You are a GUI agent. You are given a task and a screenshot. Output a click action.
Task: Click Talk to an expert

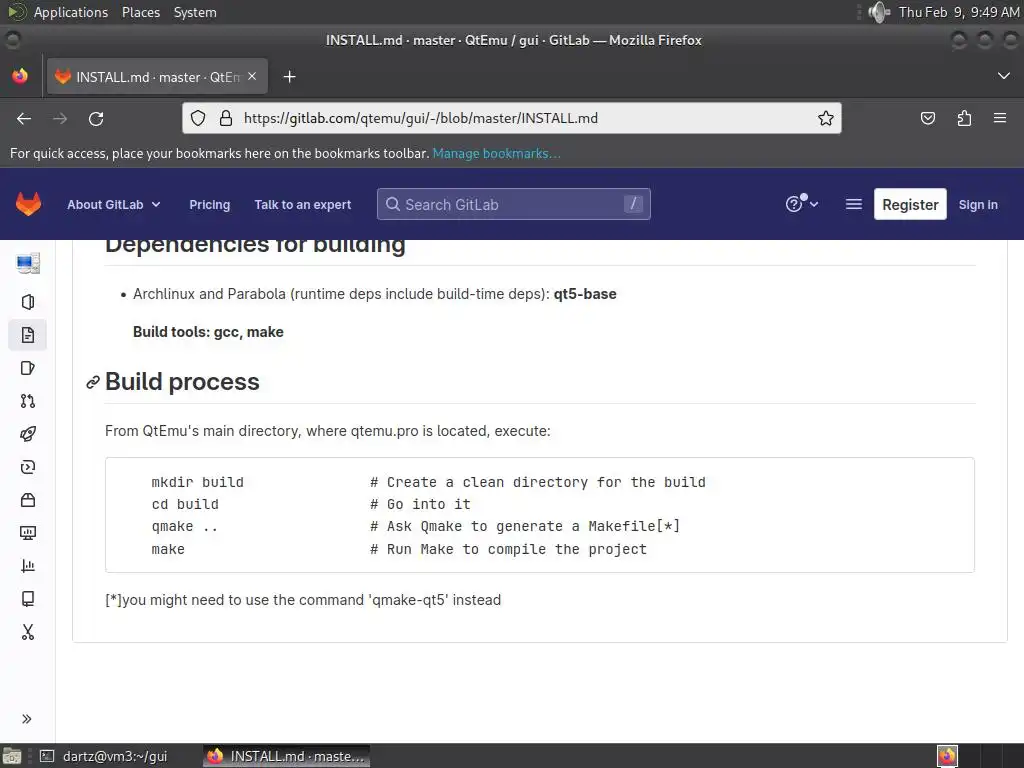(x=302, y=204)
